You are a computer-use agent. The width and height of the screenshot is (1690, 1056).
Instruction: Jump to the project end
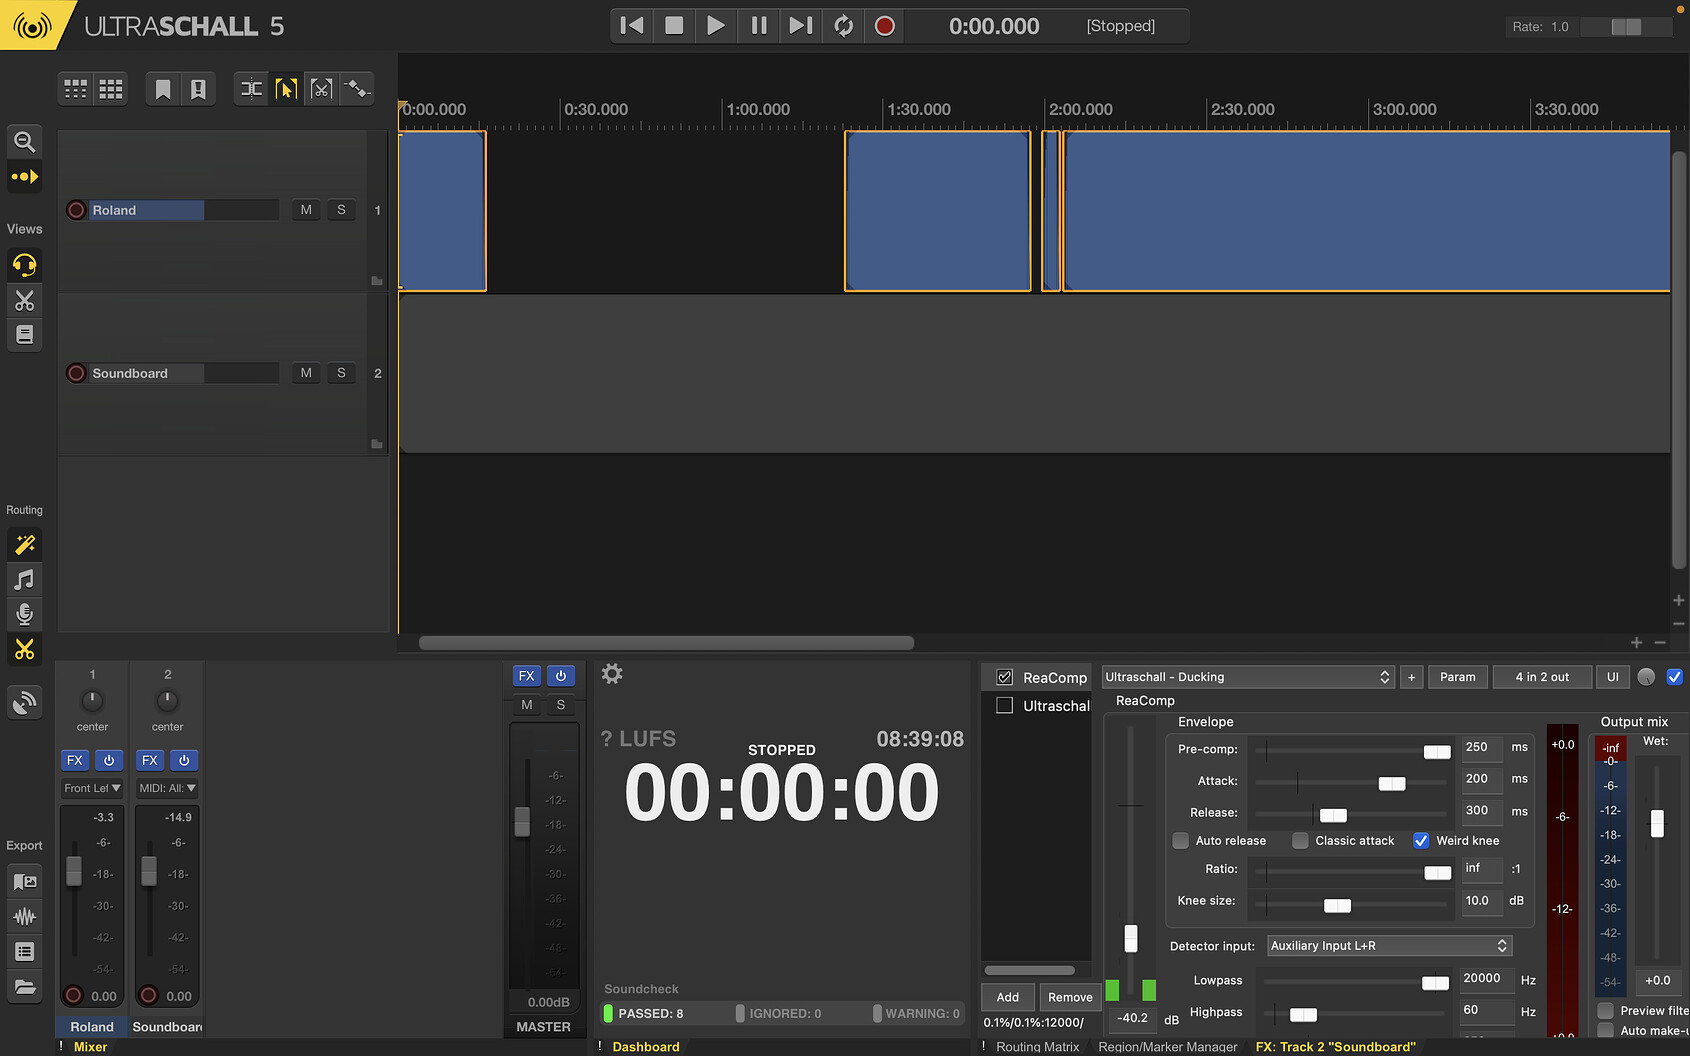(x=801, y=26)
